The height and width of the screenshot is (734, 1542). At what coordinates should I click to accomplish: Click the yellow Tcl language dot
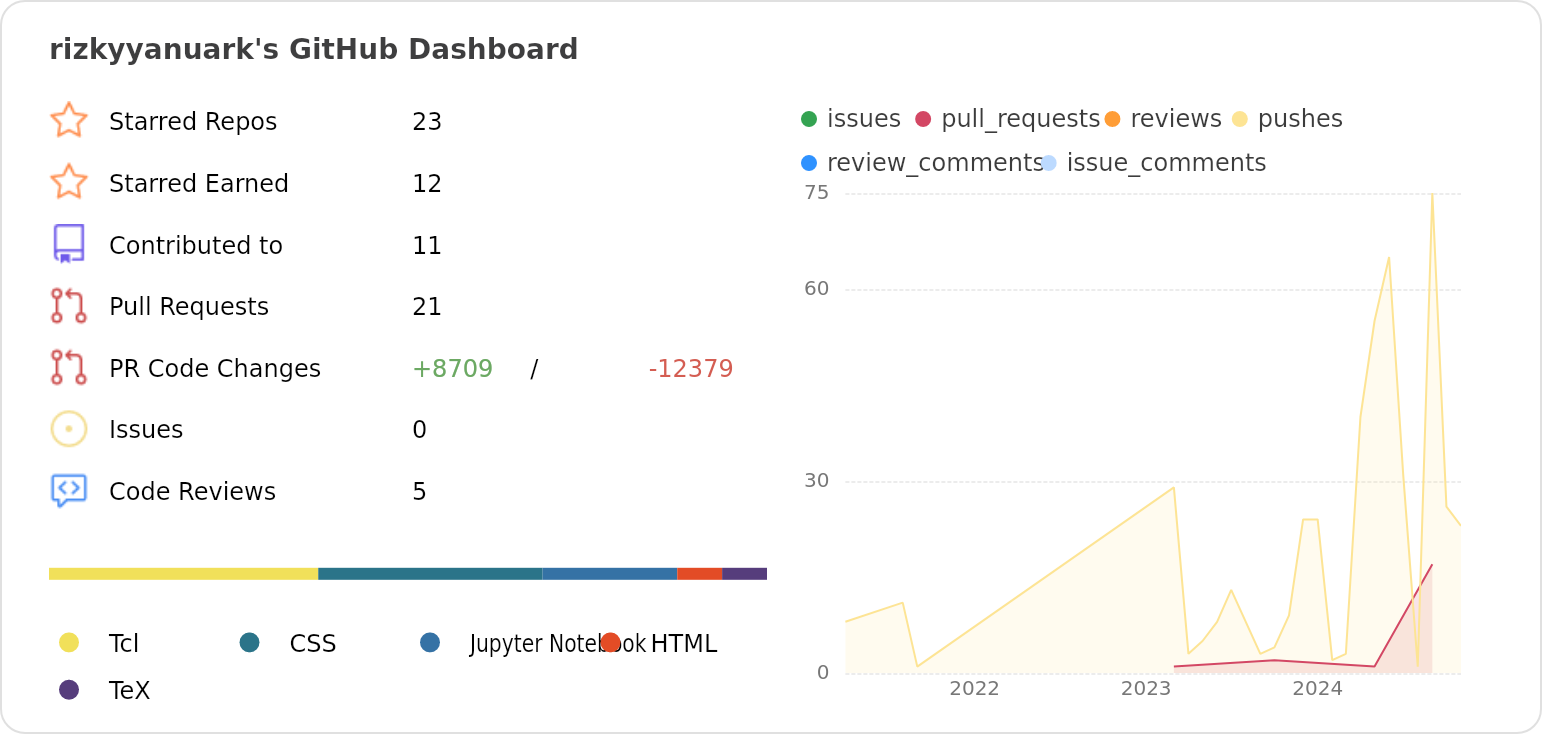tap(69, 642)
